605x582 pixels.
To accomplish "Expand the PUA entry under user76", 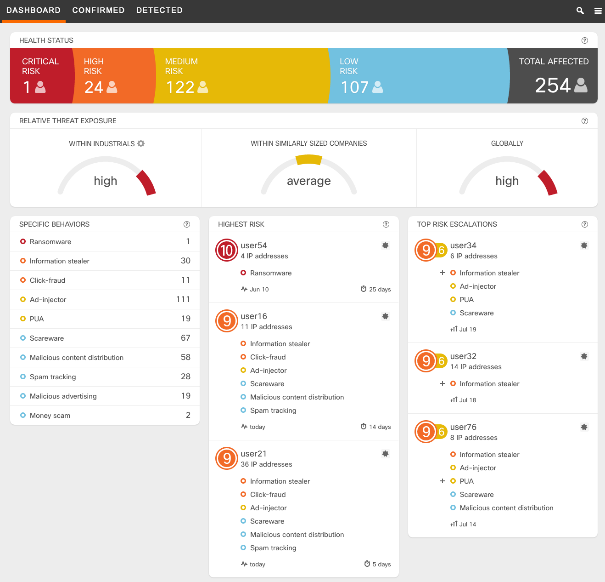I will (x=441, y=481).
